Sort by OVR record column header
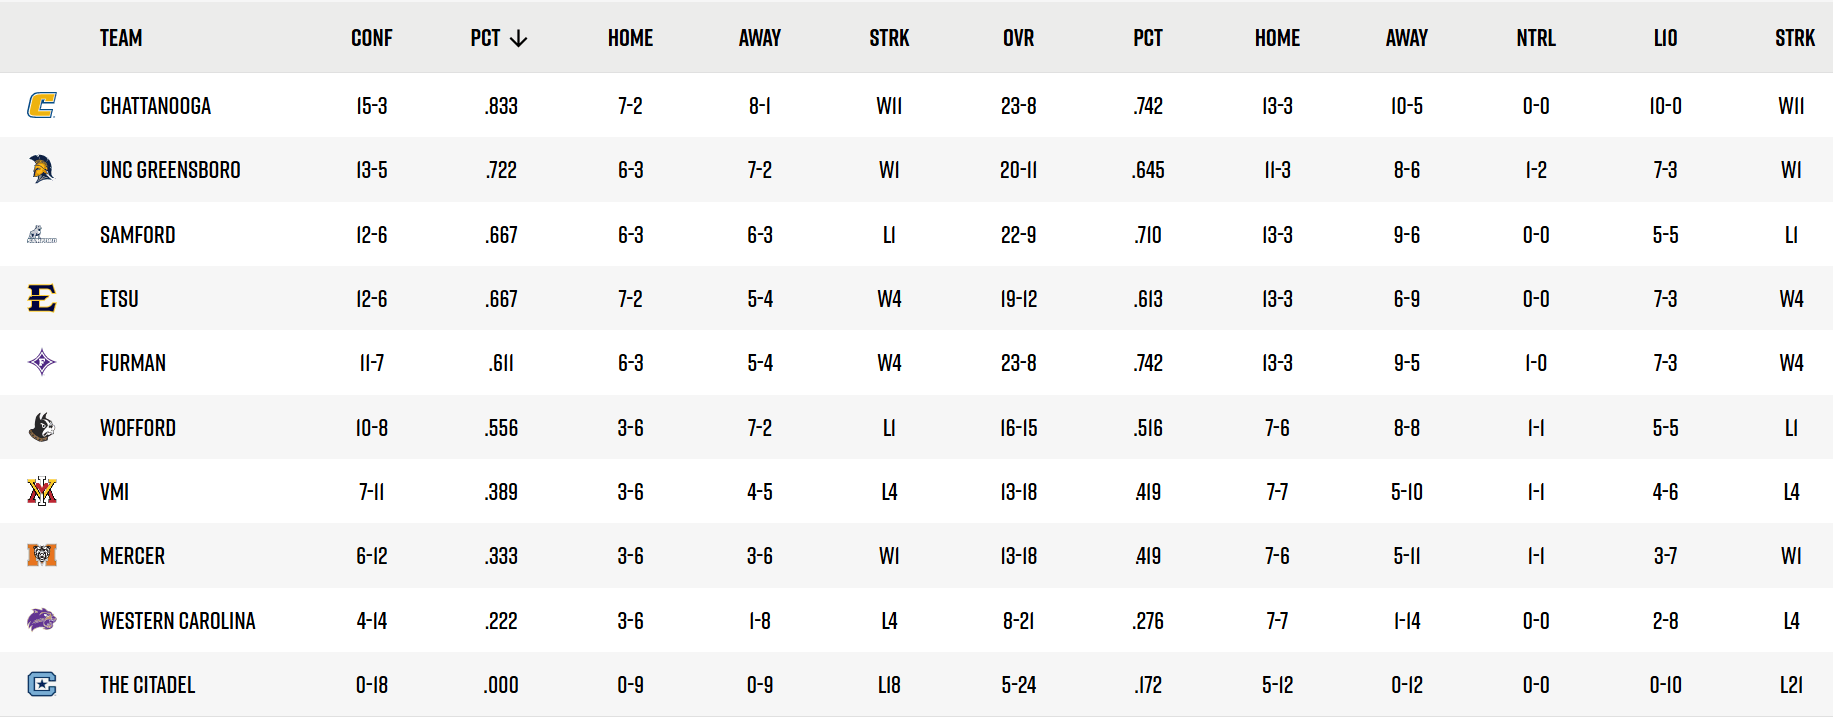Viewport: 1833px width, 717px height. (x=1019, y=38)
